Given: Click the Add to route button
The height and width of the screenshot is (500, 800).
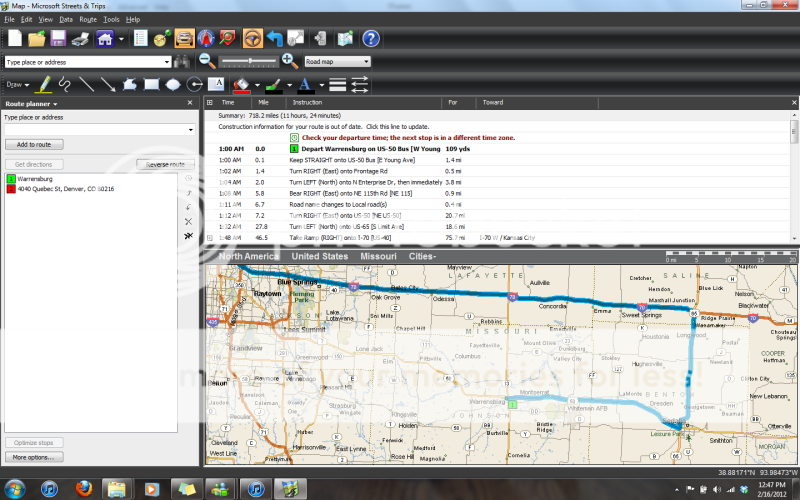Looking at the screenshot, I should pyautogui.click(x=34, y=144).
